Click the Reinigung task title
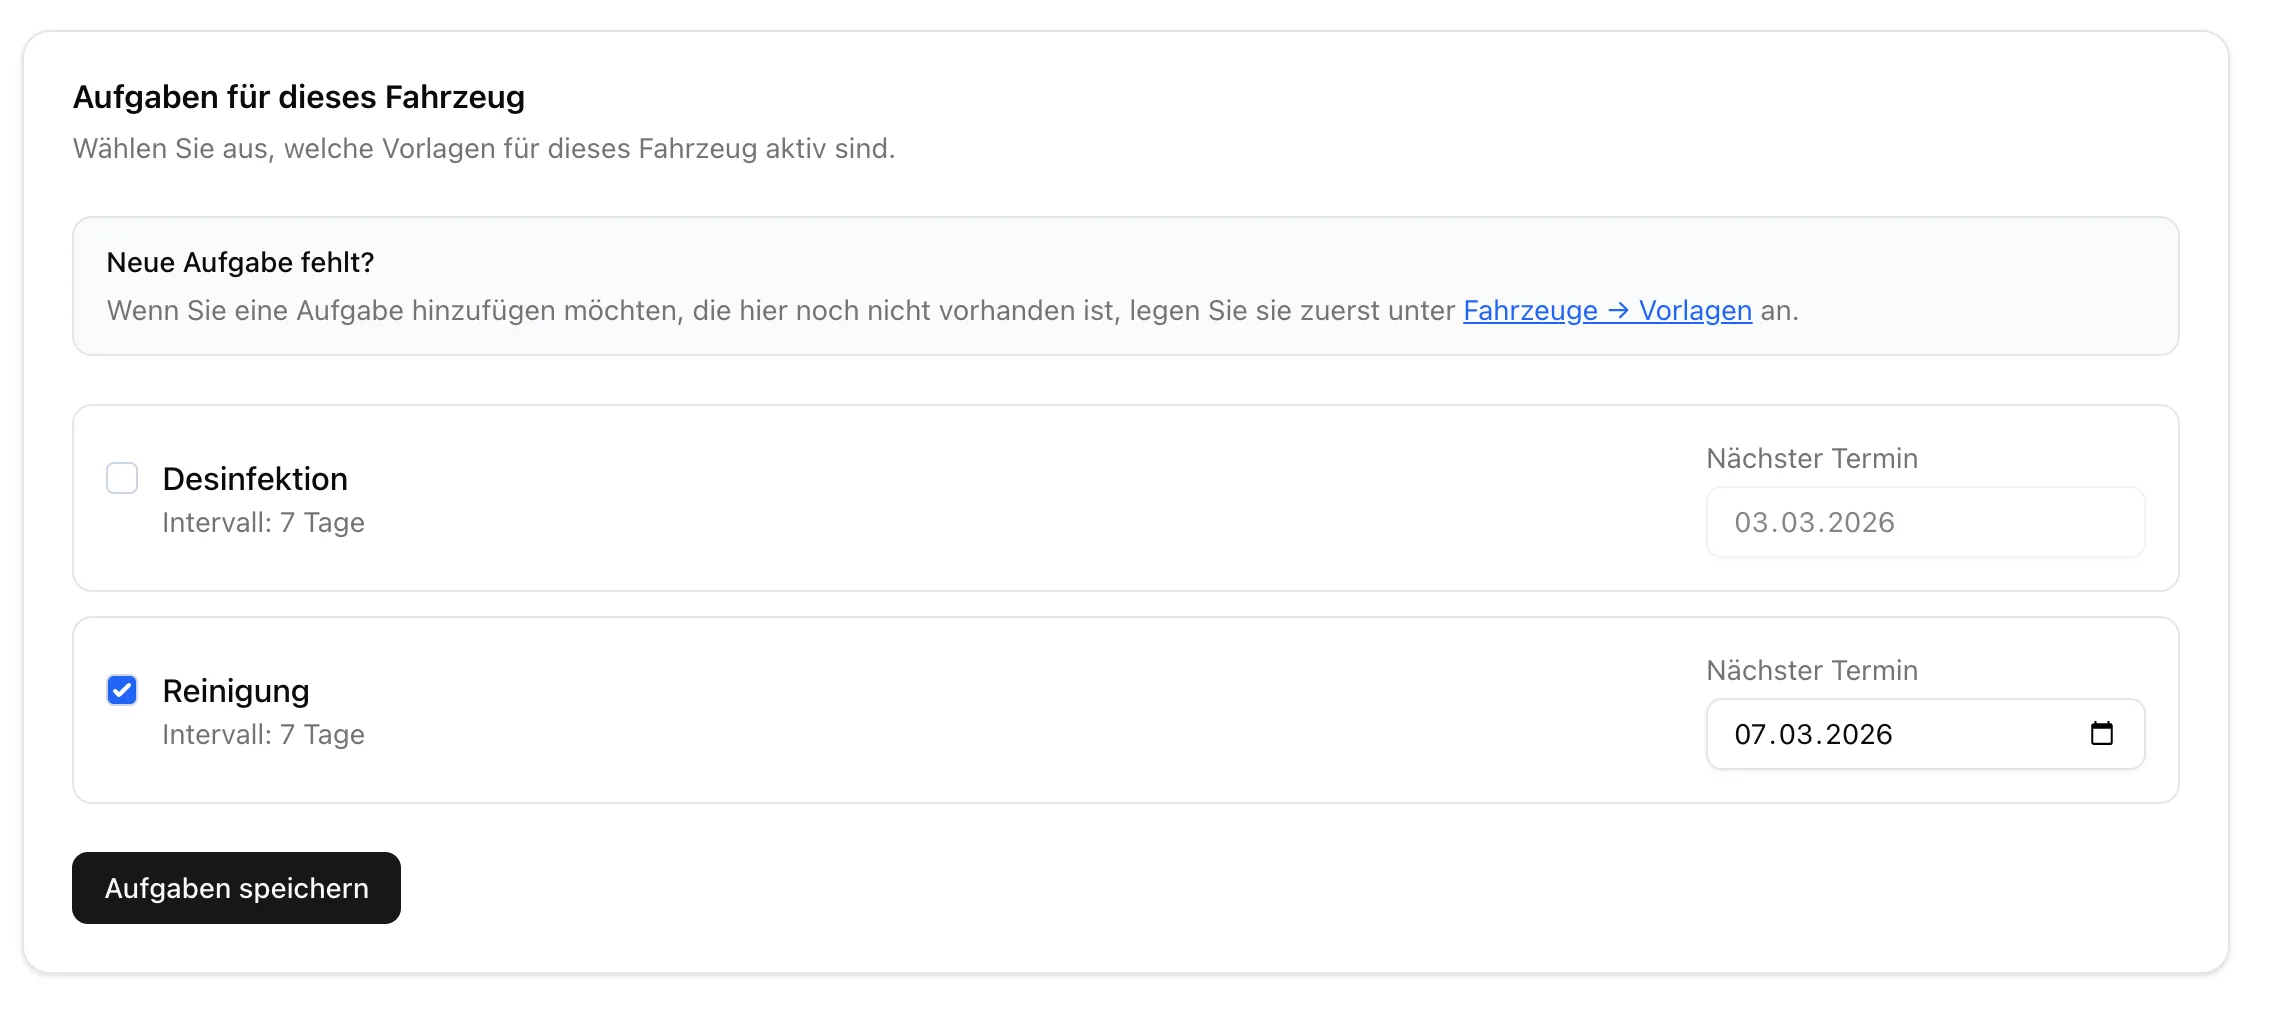Viewport: 2270px width, 1036px height. (236, 690)
